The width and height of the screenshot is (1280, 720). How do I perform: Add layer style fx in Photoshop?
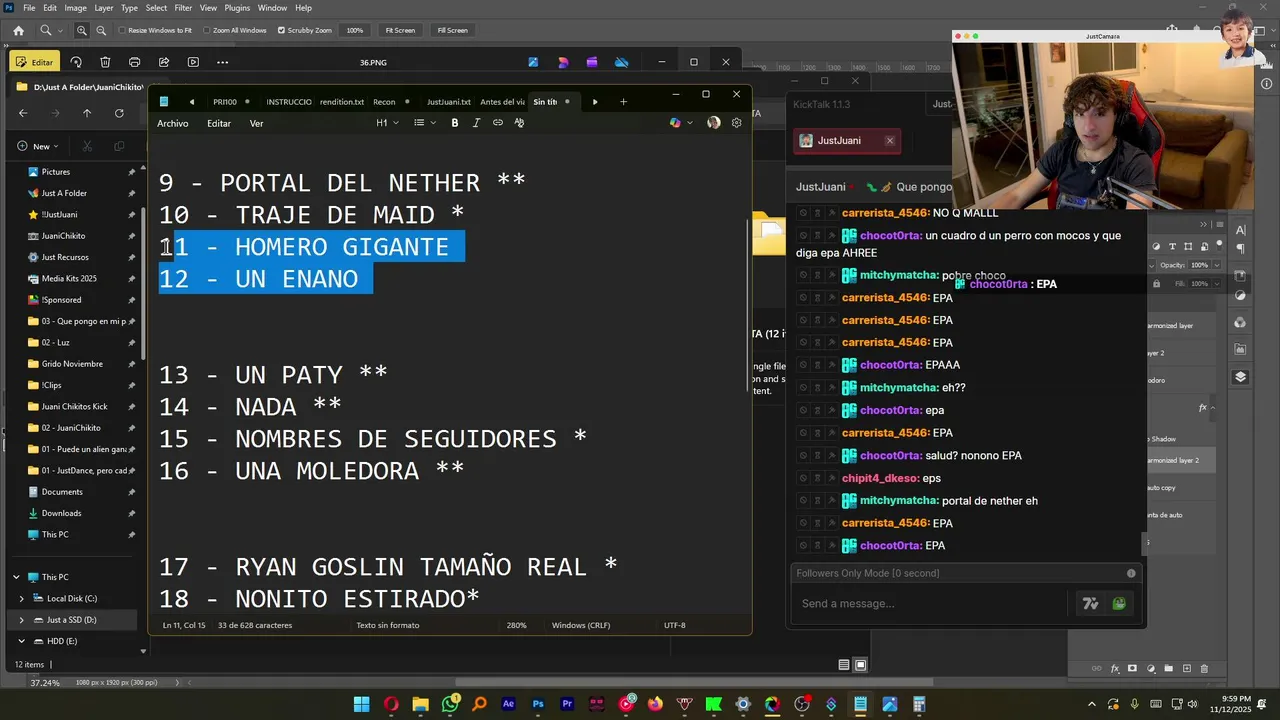(x=1115, y=668)
